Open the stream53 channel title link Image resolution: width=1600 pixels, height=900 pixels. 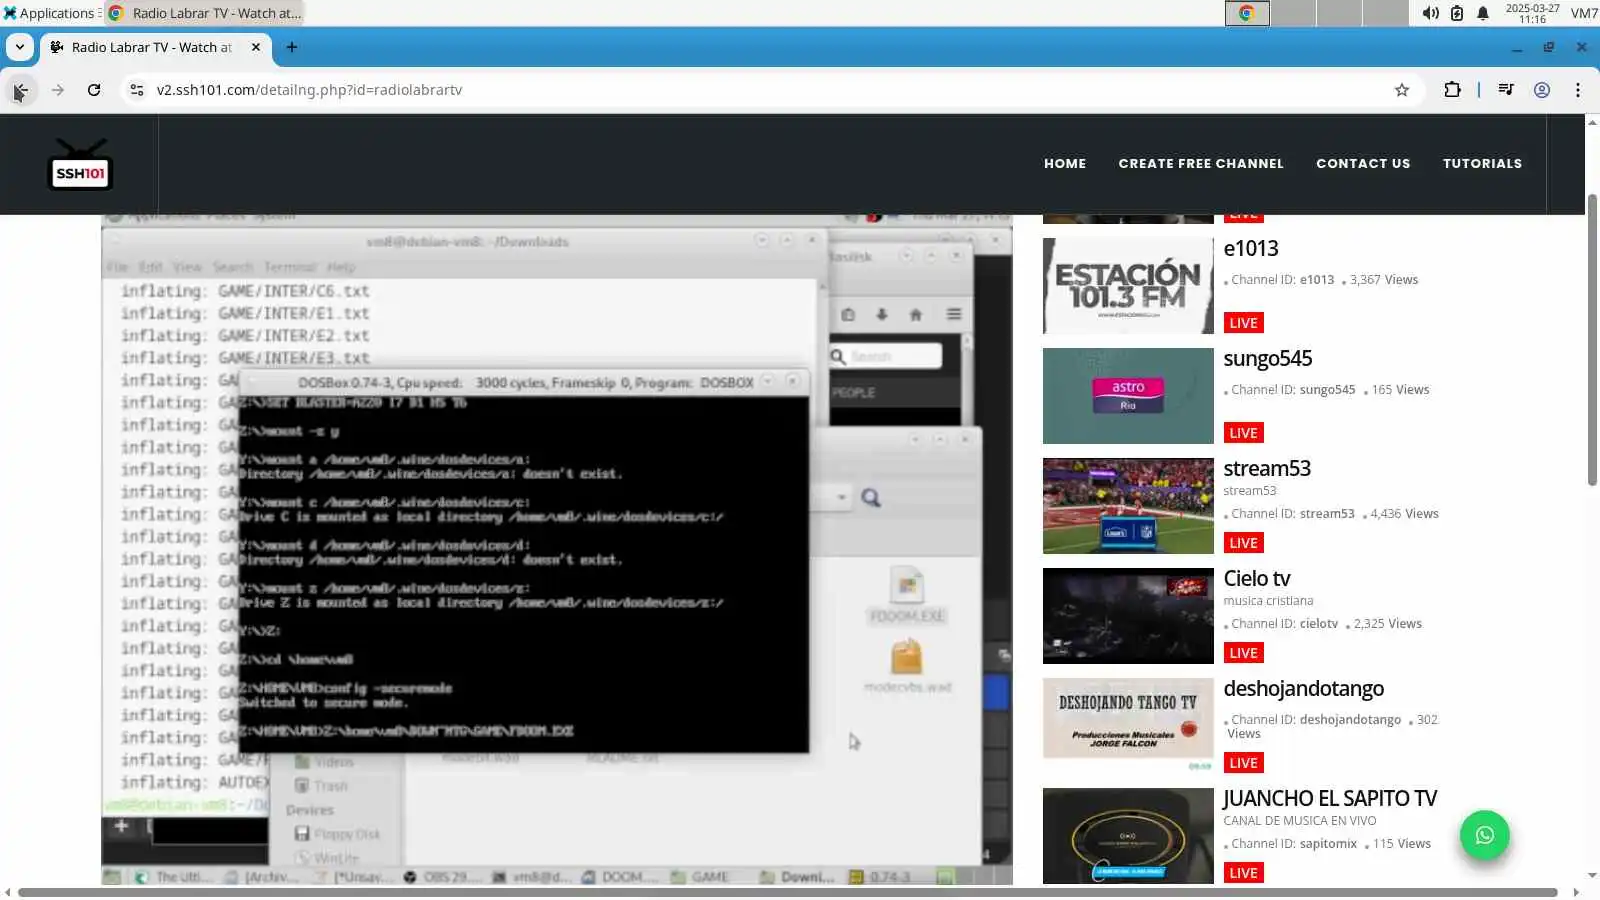[1267, 468]
